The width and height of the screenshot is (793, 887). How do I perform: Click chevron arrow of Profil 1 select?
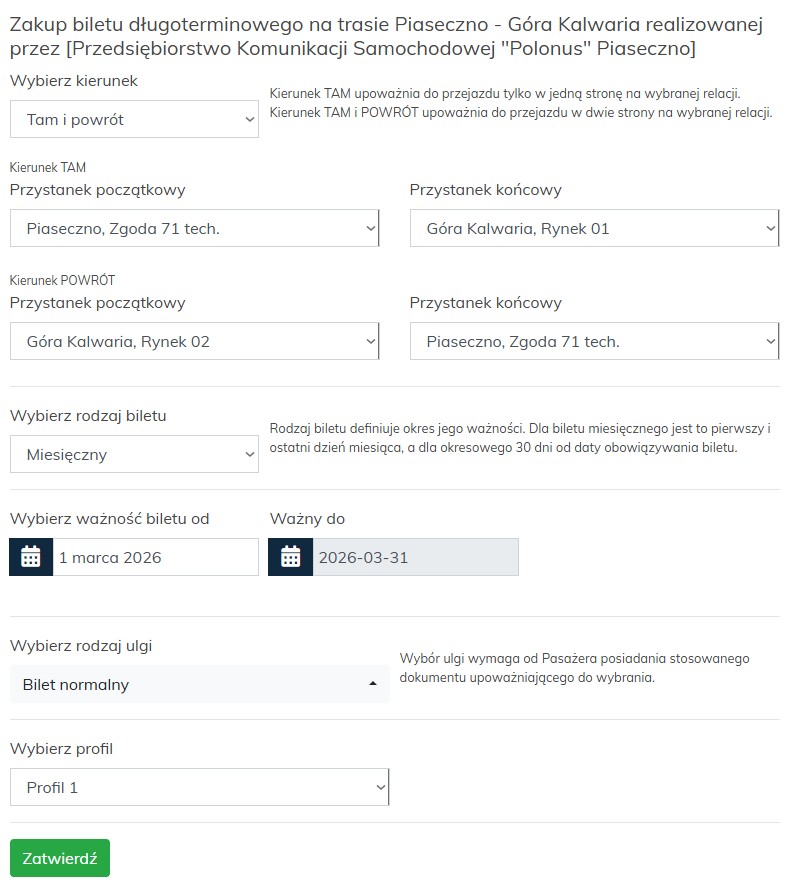pyautogui.click(x=380, y=788)
